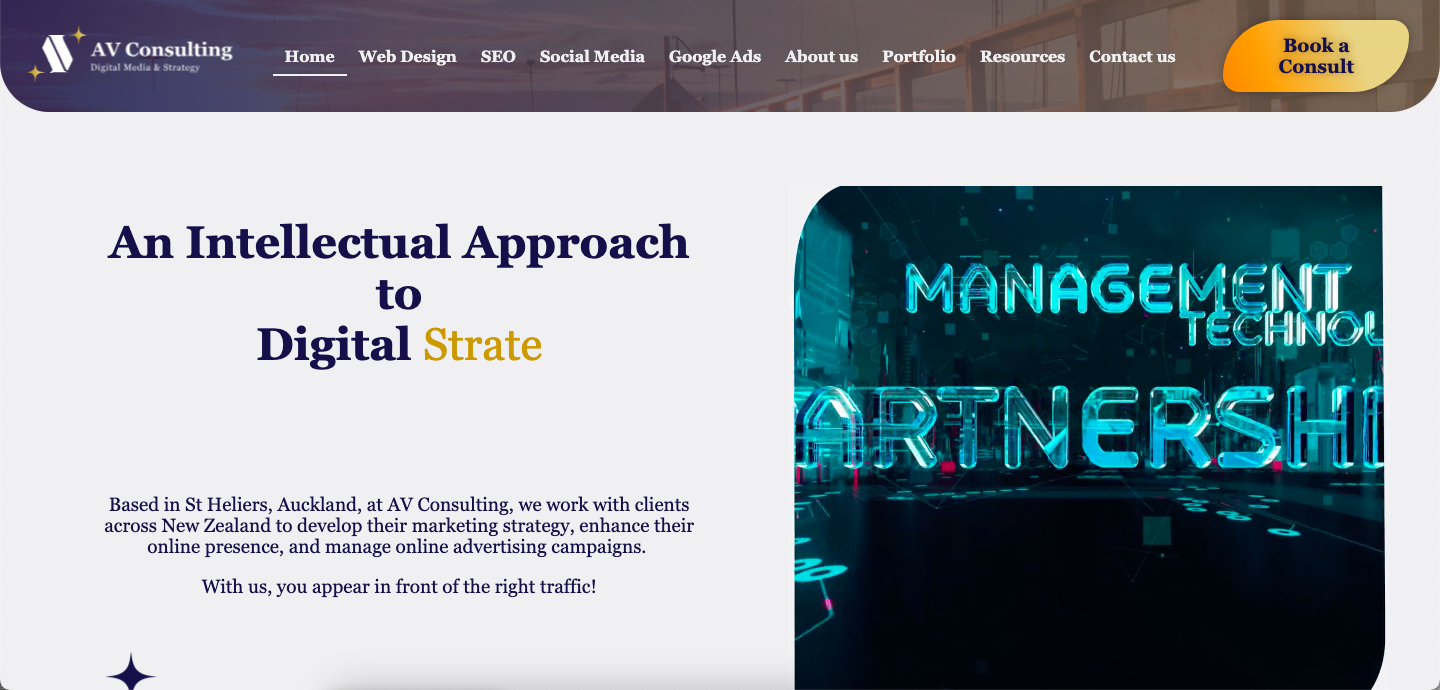This screenshot has width=1440, height=690.
Task: Visit the About us page
Action: coord(821,57)
